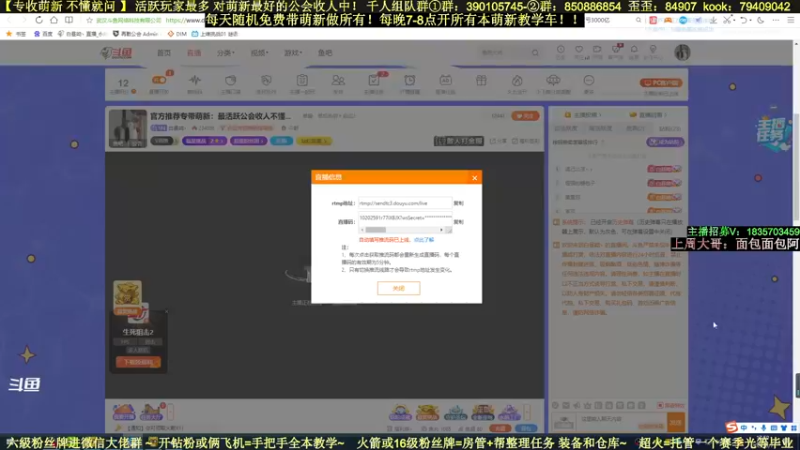Screen dimensions: 800x450
Task: Click the bookmark star in the address bar
Action: coord(89,20)
